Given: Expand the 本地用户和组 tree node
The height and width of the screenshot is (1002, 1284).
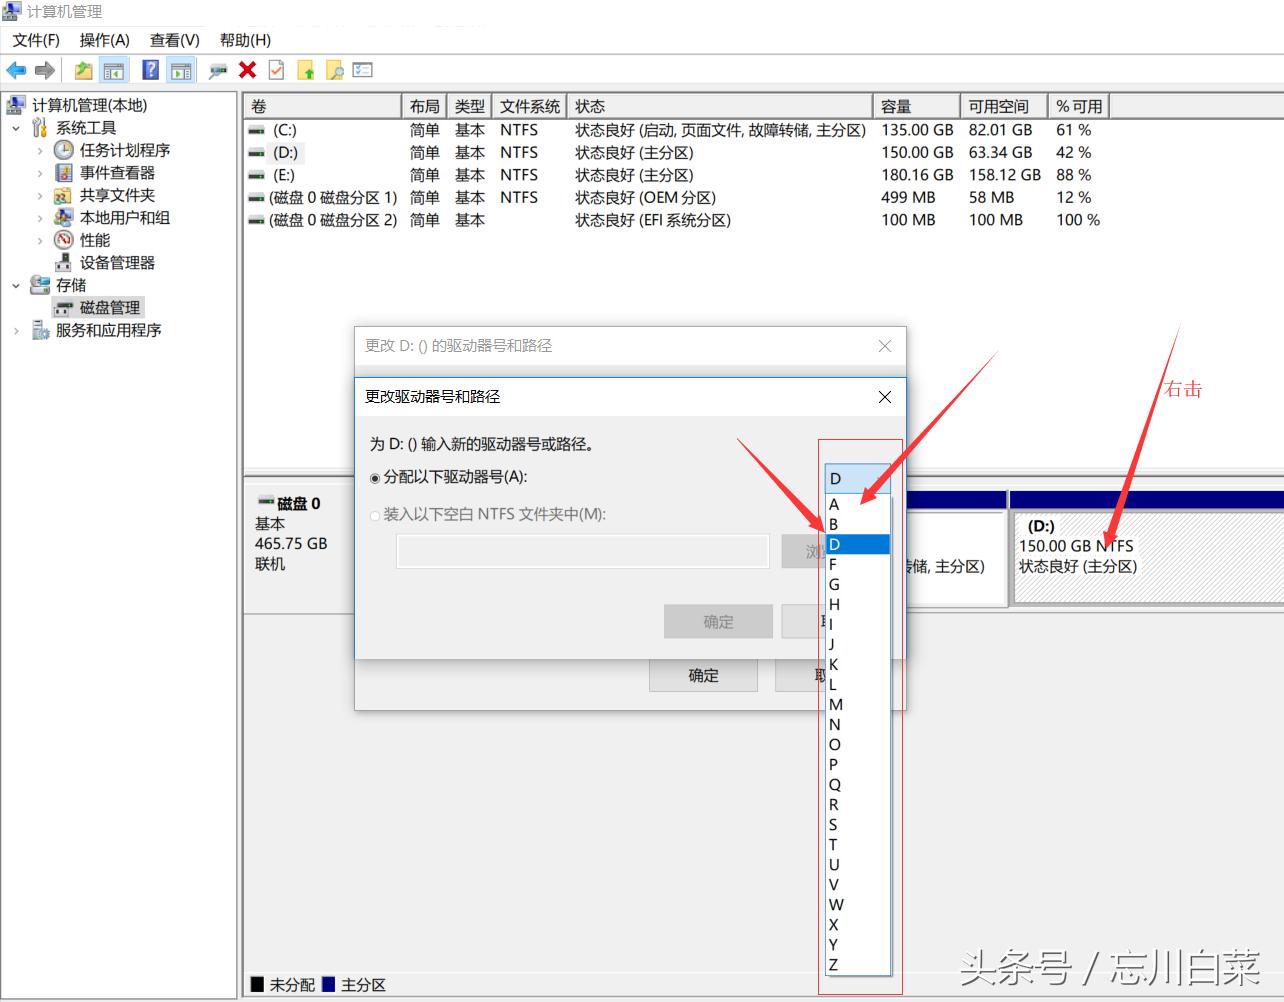Looking at the screenshot, I should click(40, 218).
